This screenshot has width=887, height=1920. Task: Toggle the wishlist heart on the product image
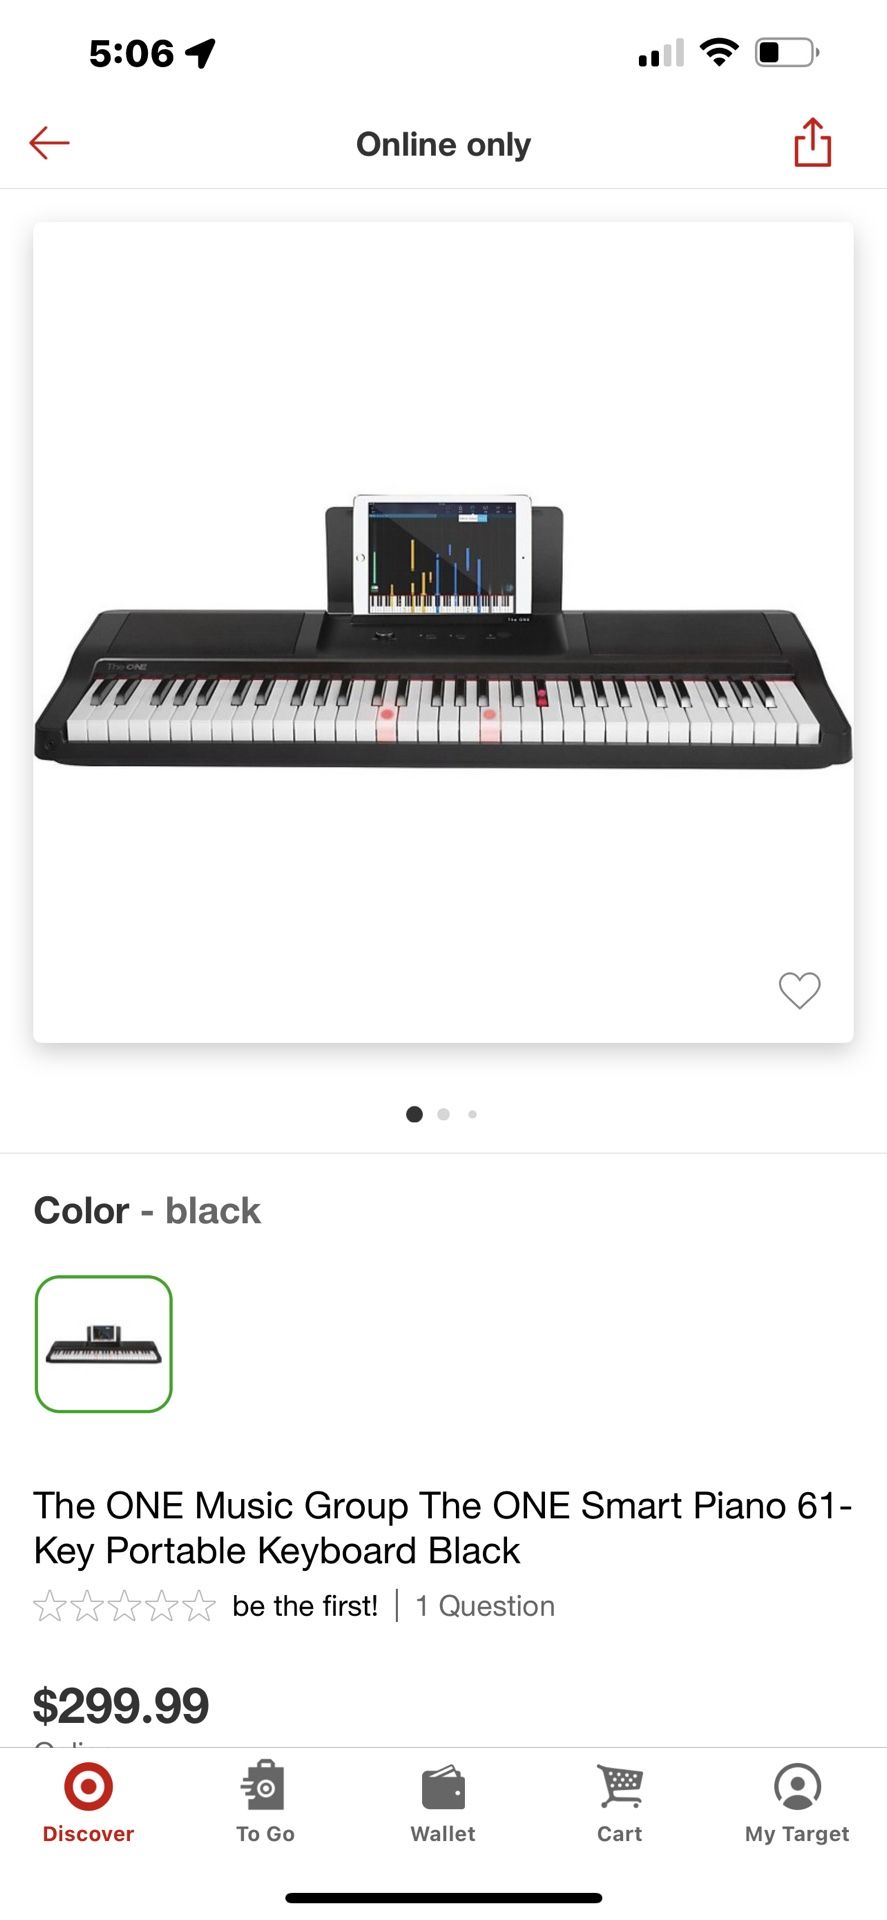[x=799, y=991]
